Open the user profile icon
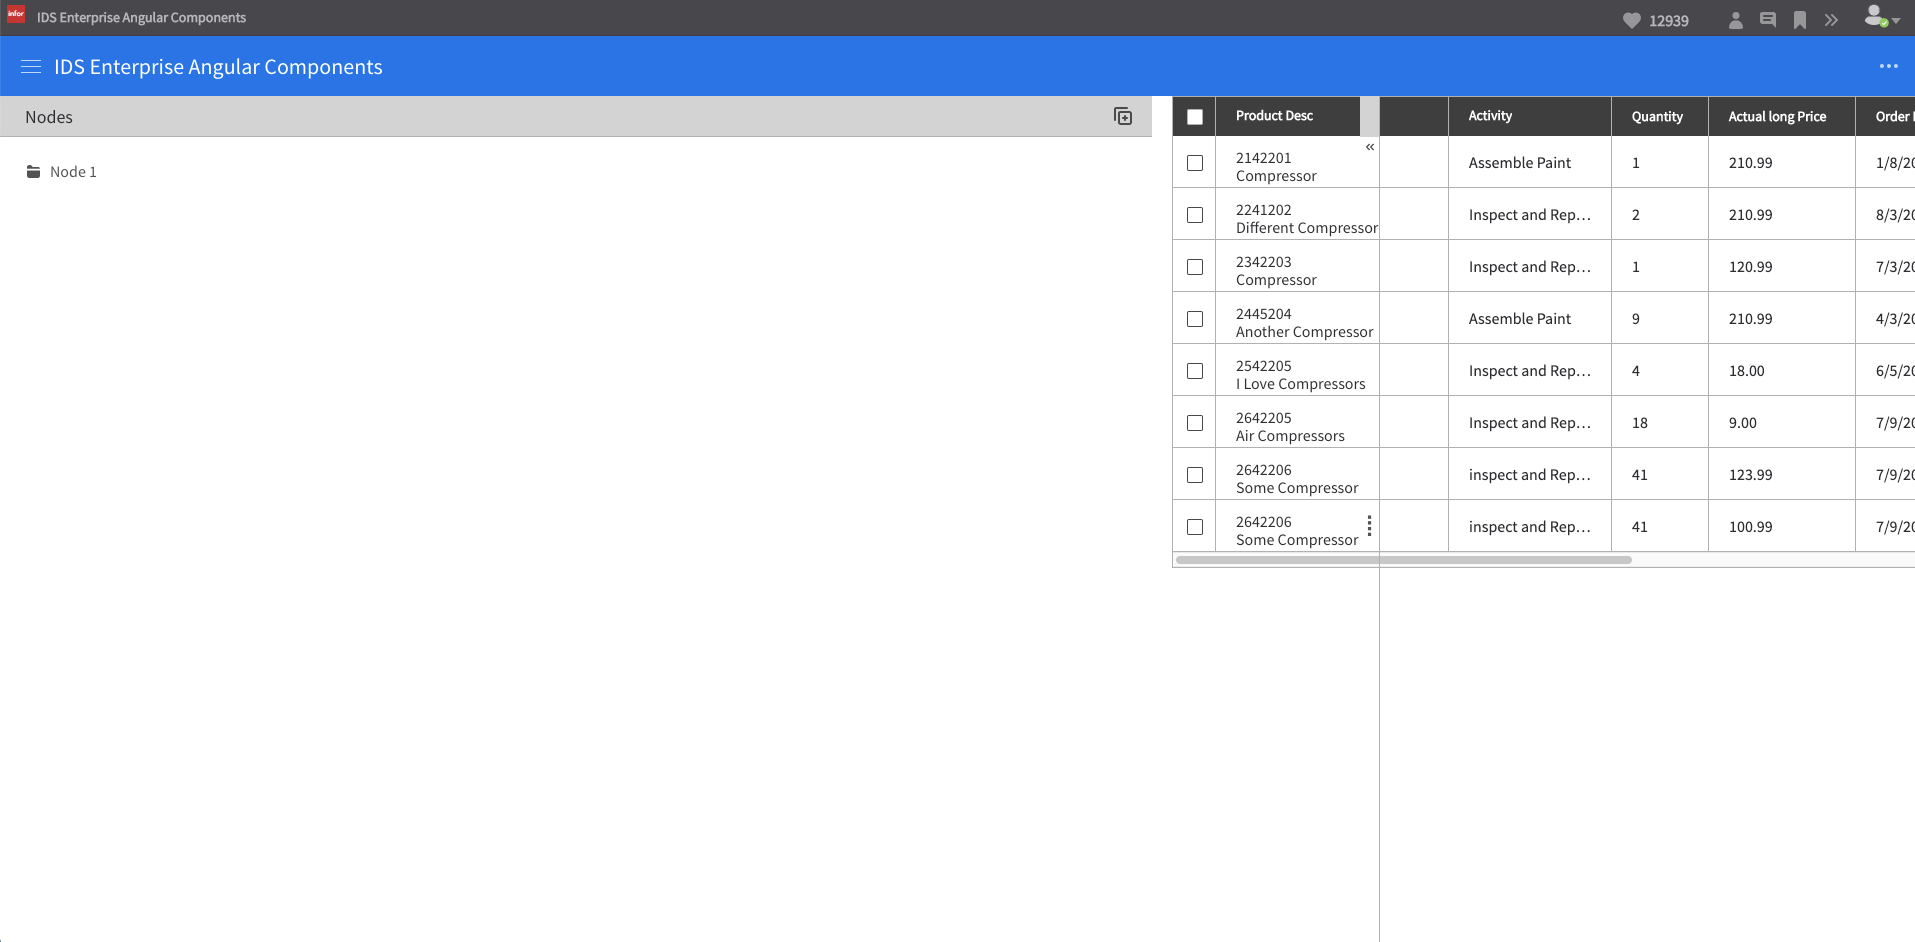This screenshot has height=942, width=1915. [1736, 20]
